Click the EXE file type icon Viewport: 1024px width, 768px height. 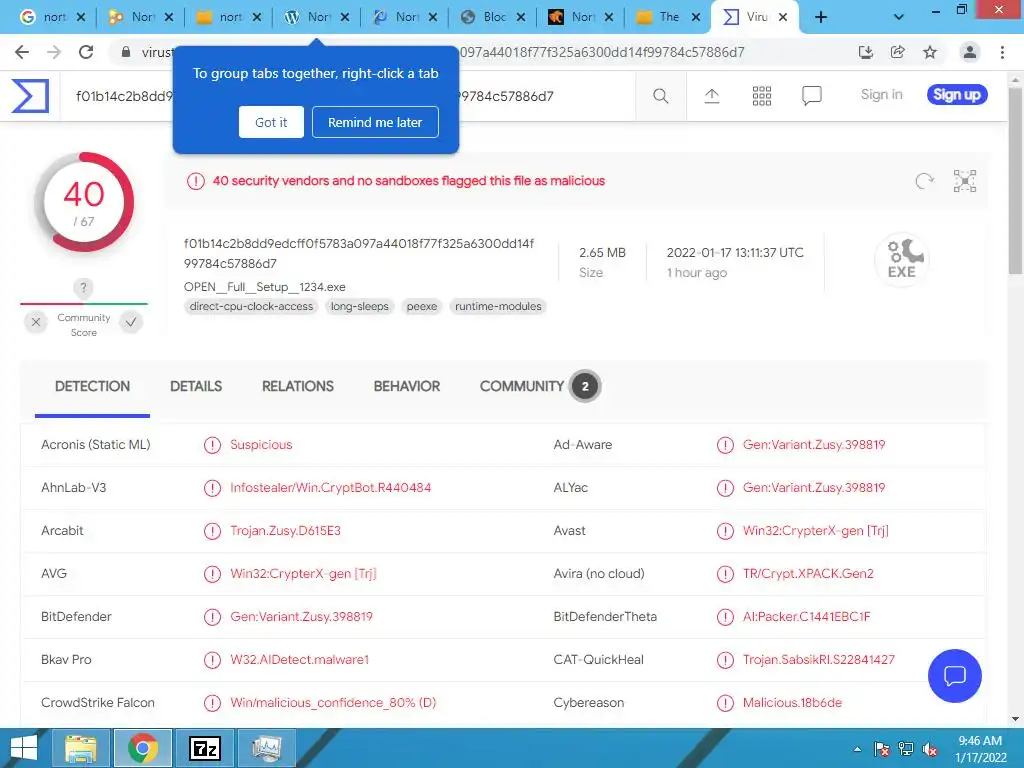coord(902,260)
